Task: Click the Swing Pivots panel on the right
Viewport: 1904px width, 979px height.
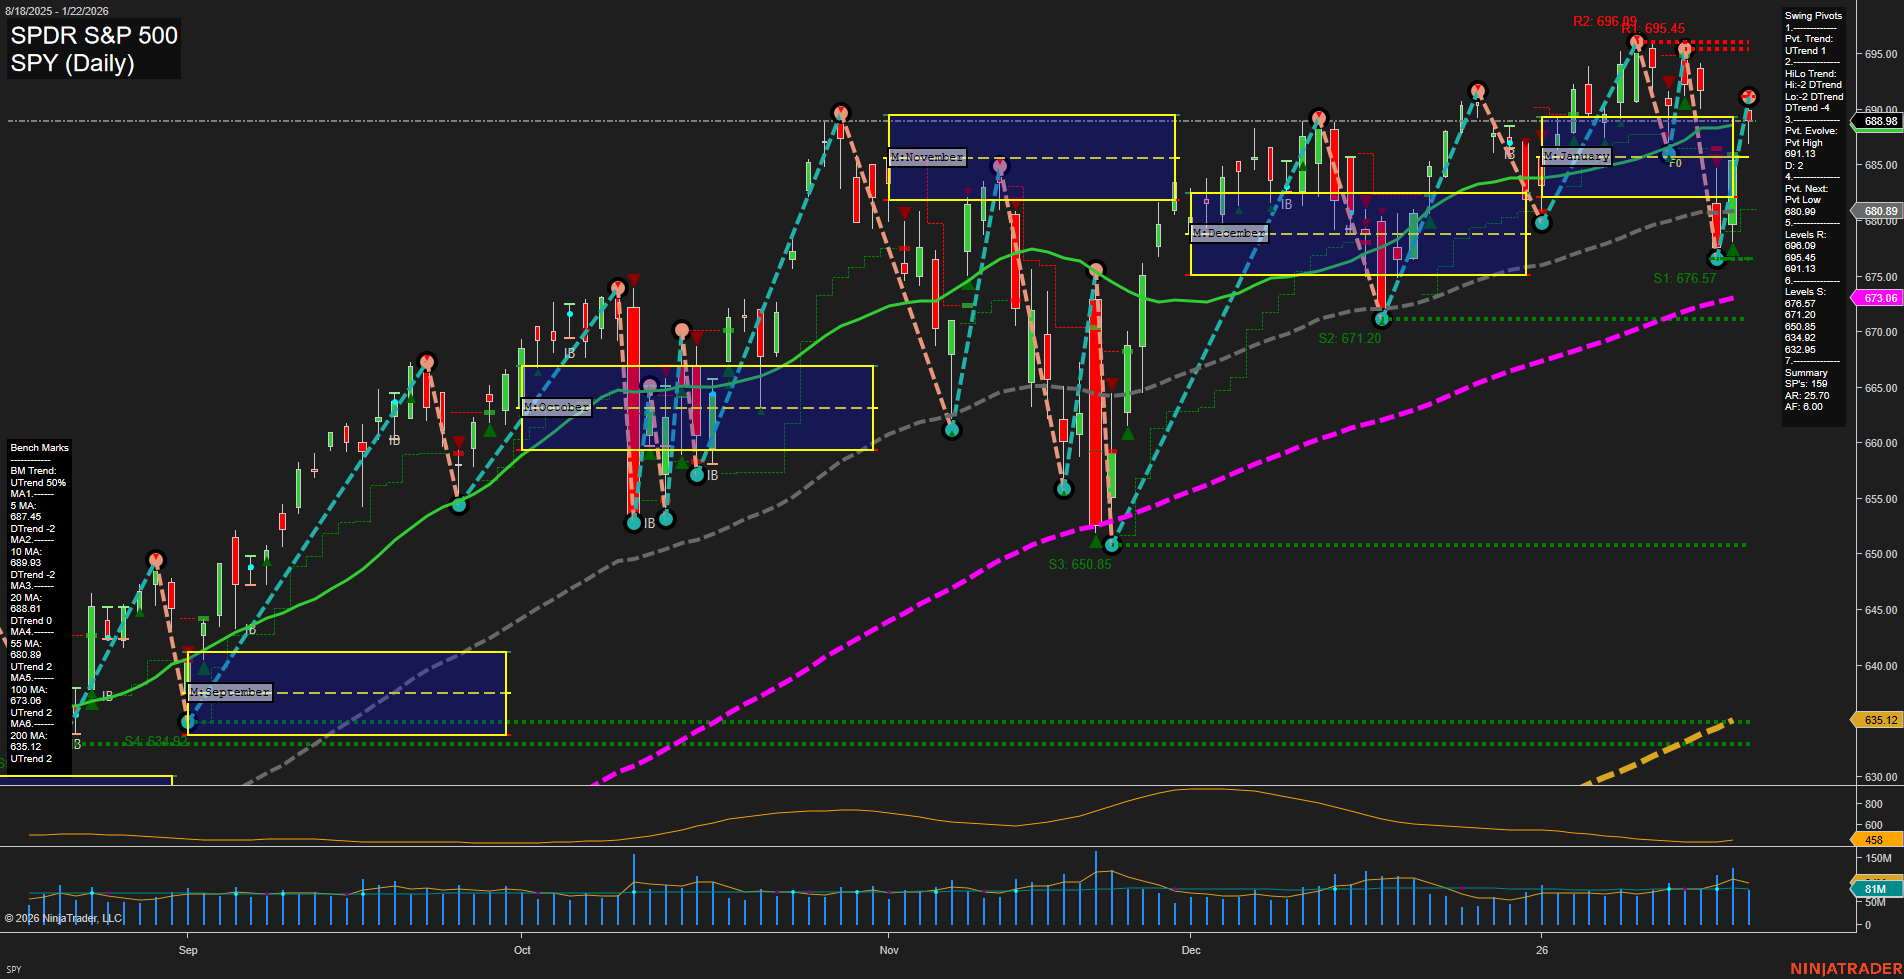Action: coord(1812,15)
